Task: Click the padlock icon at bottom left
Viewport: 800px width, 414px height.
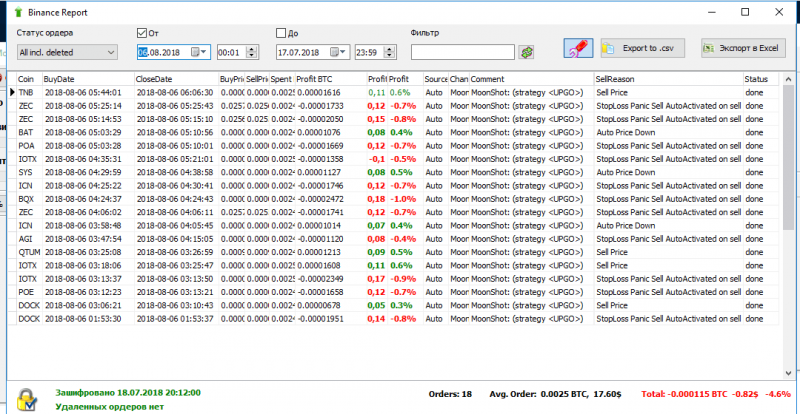Action: coord(27,399)
